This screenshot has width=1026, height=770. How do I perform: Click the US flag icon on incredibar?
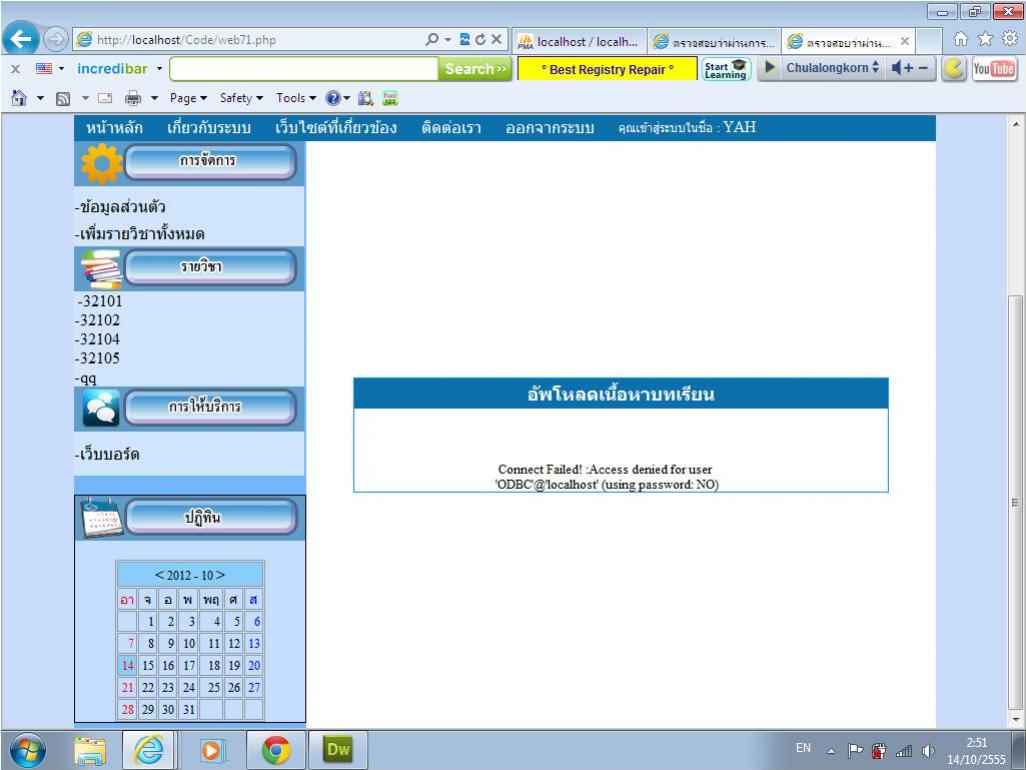click(x=44, y=68)
